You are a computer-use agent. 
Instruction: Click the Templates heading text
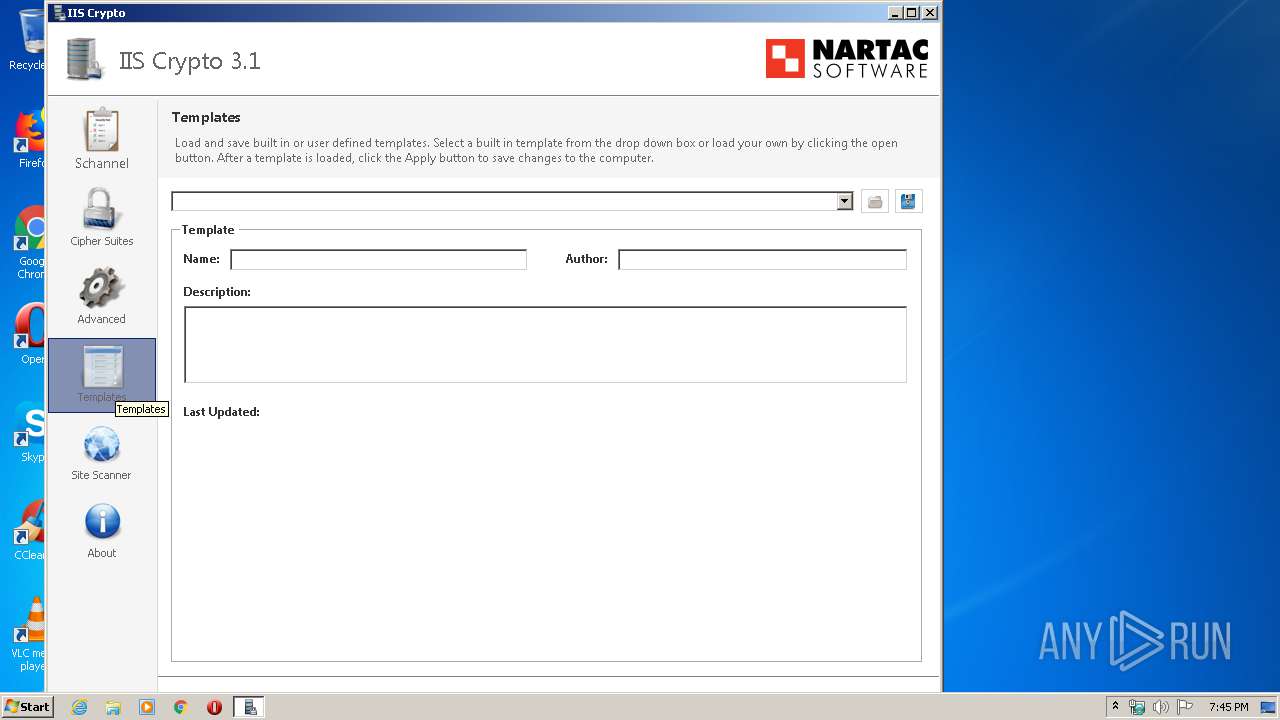[x=206, y=117]
